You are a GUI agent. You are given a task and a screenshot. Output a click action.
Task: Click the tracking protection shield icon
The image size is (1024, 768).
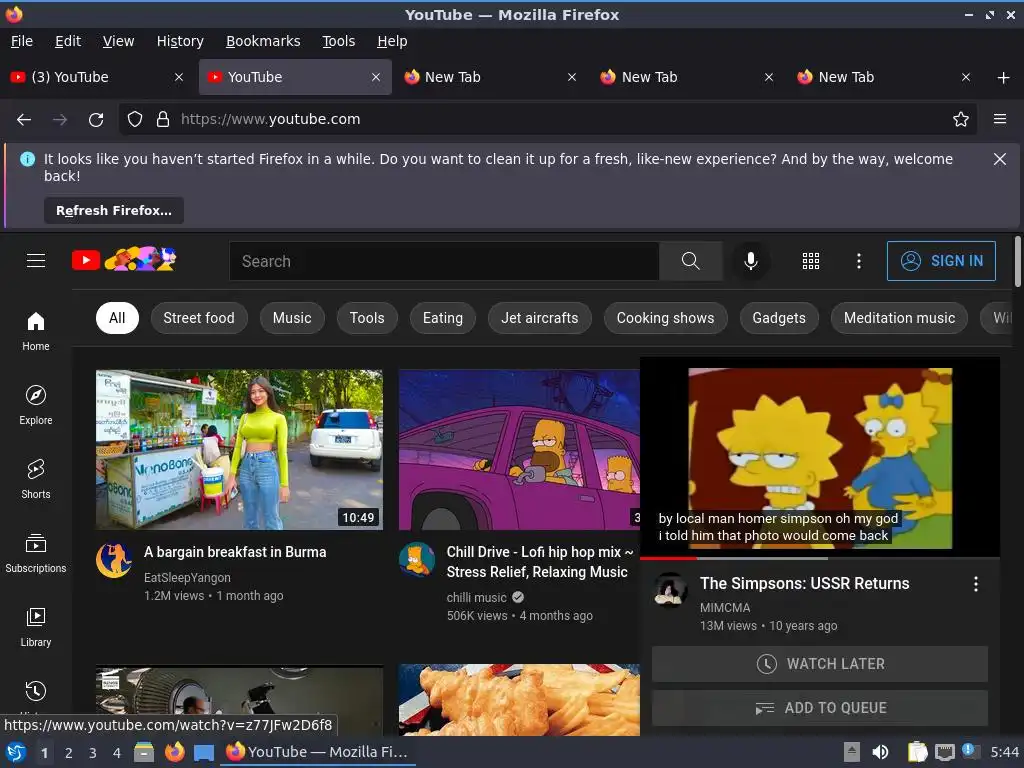135,119
